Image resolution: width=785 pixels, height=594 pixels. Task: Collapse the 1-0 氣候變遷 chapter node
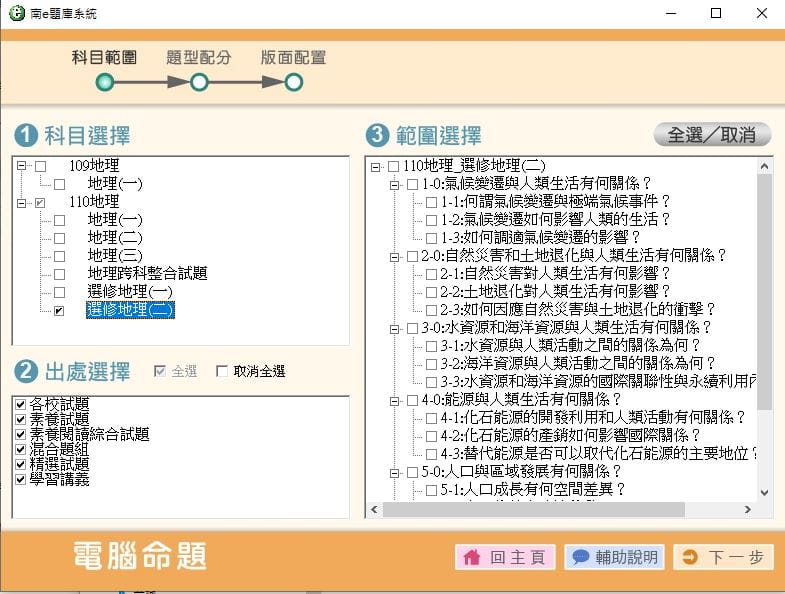395,185
